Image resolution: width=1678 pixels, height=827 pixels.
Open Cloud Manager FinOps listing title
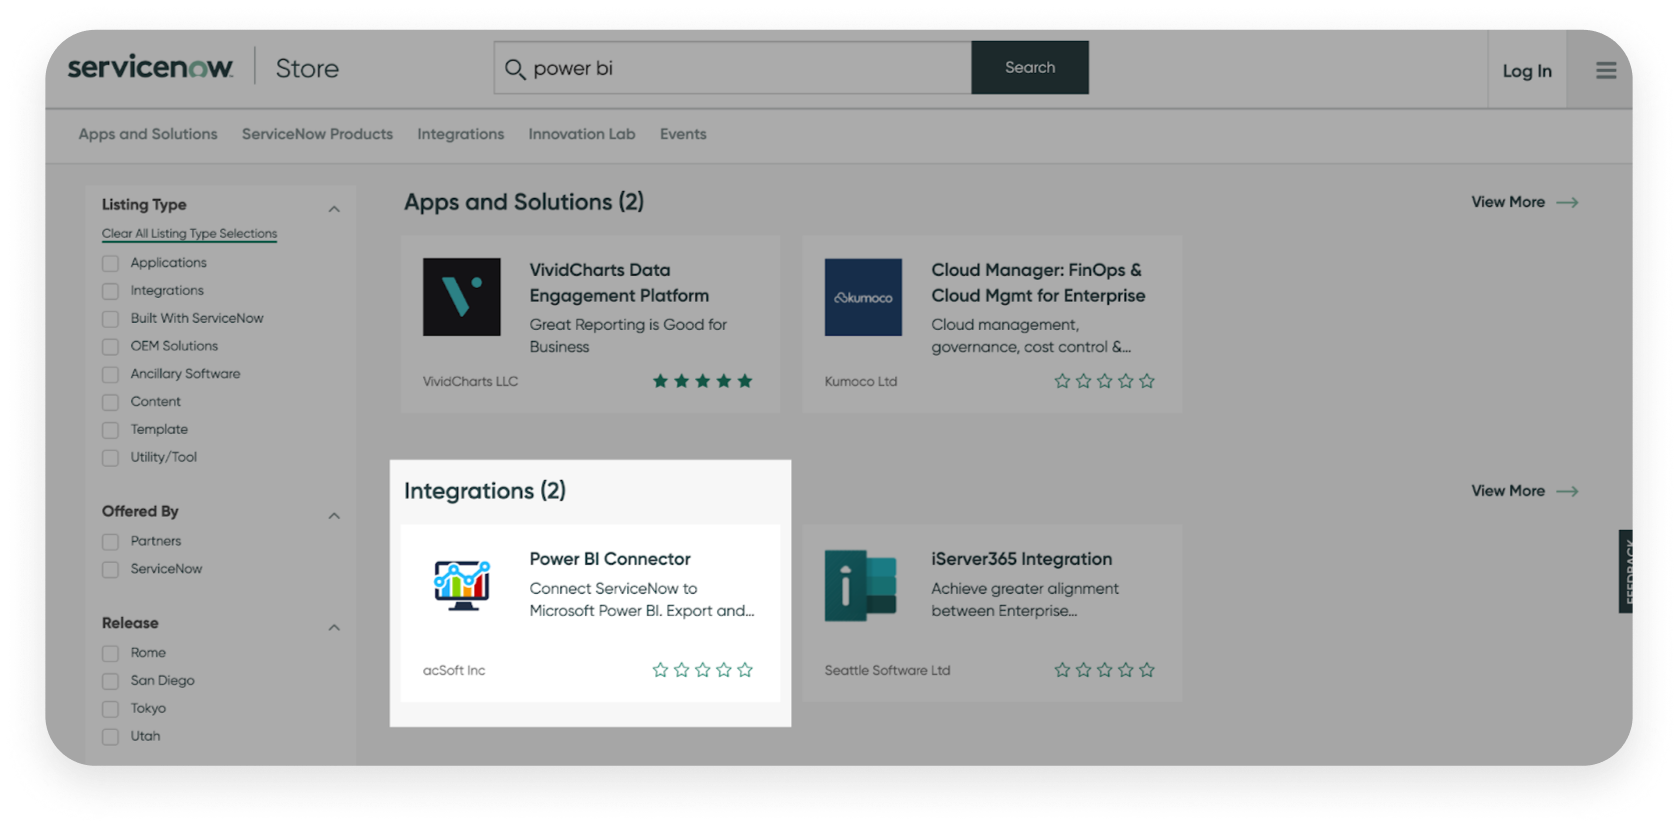[1038, 283]
